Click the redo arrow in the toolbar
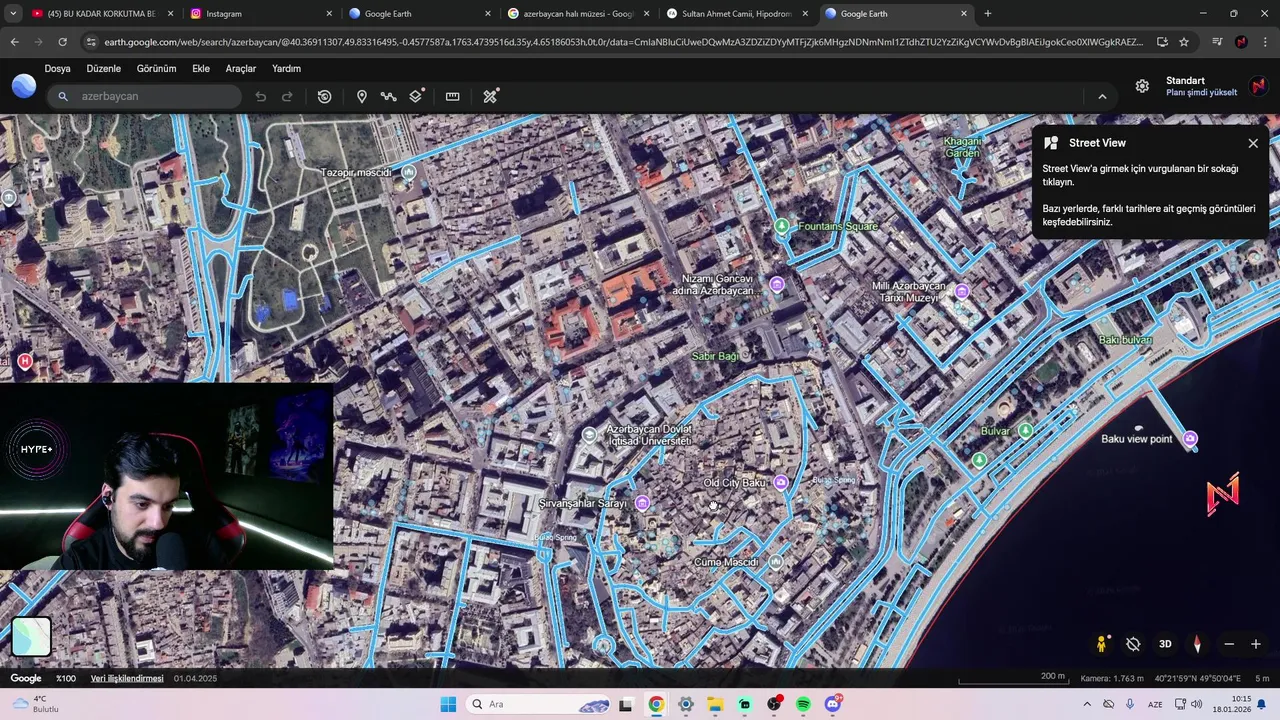Viewport: 1280px width, 720px height. click(x=287, y=96)
